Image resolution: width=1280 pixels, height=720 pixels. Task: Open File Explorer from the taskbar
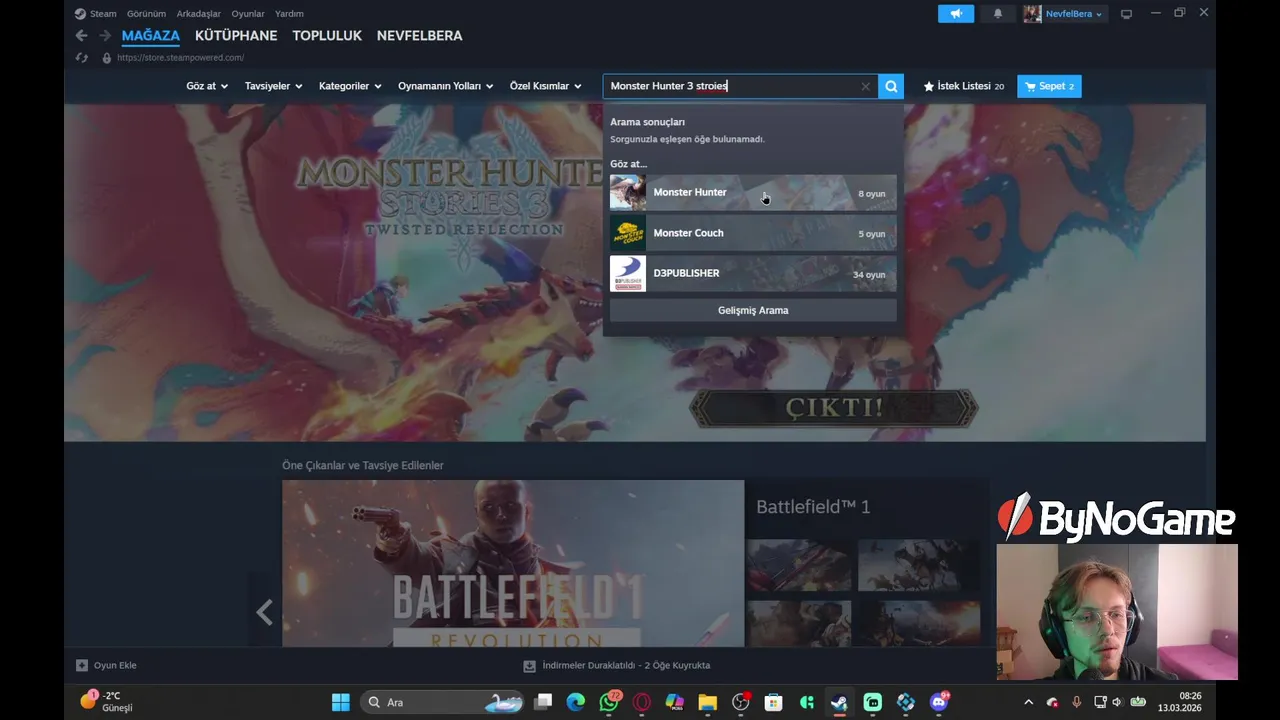click(707, 702)
